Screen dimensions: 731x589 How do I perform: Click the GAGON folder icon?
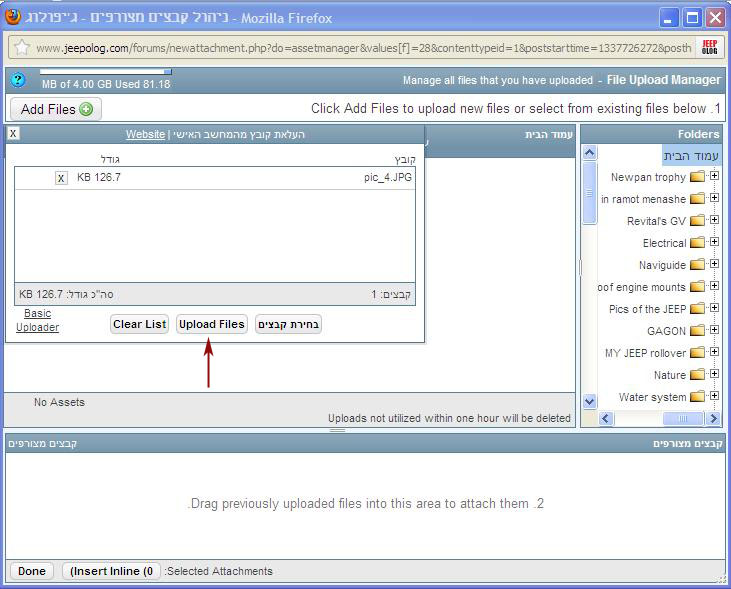(697, 331)
